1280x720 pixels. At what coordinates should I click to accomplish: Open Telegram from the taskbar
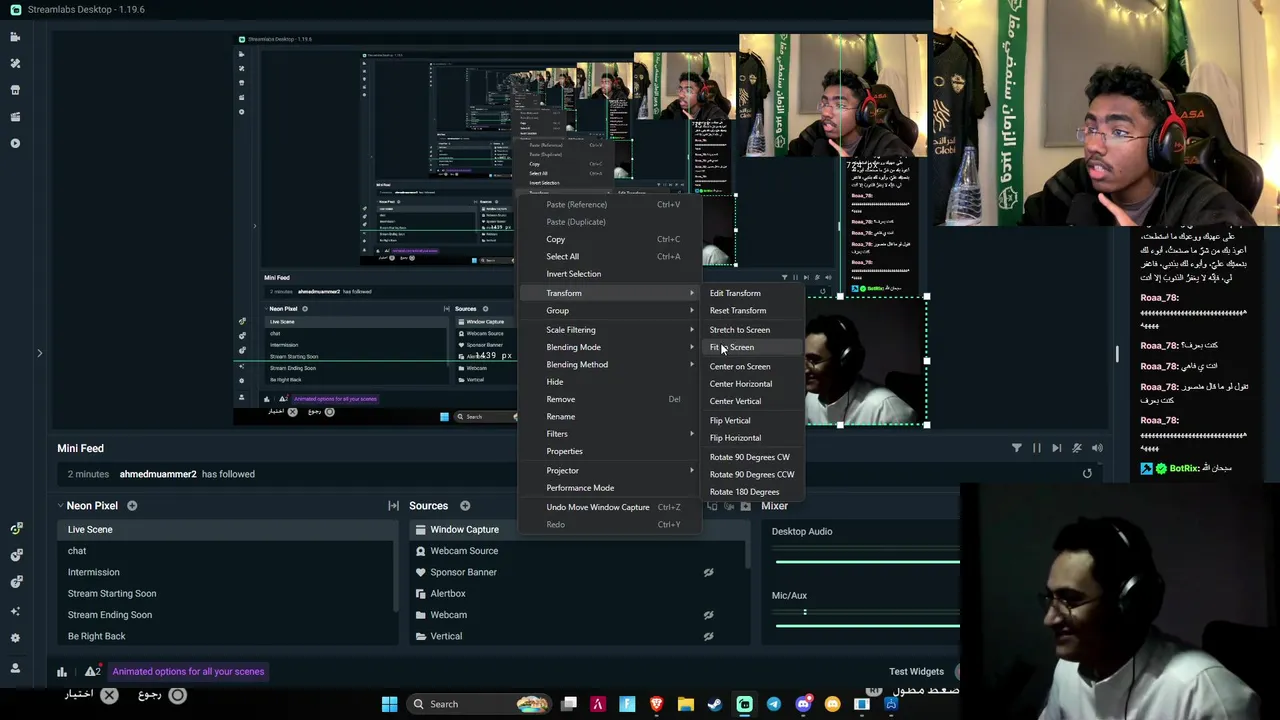click(x=774, y=704)
